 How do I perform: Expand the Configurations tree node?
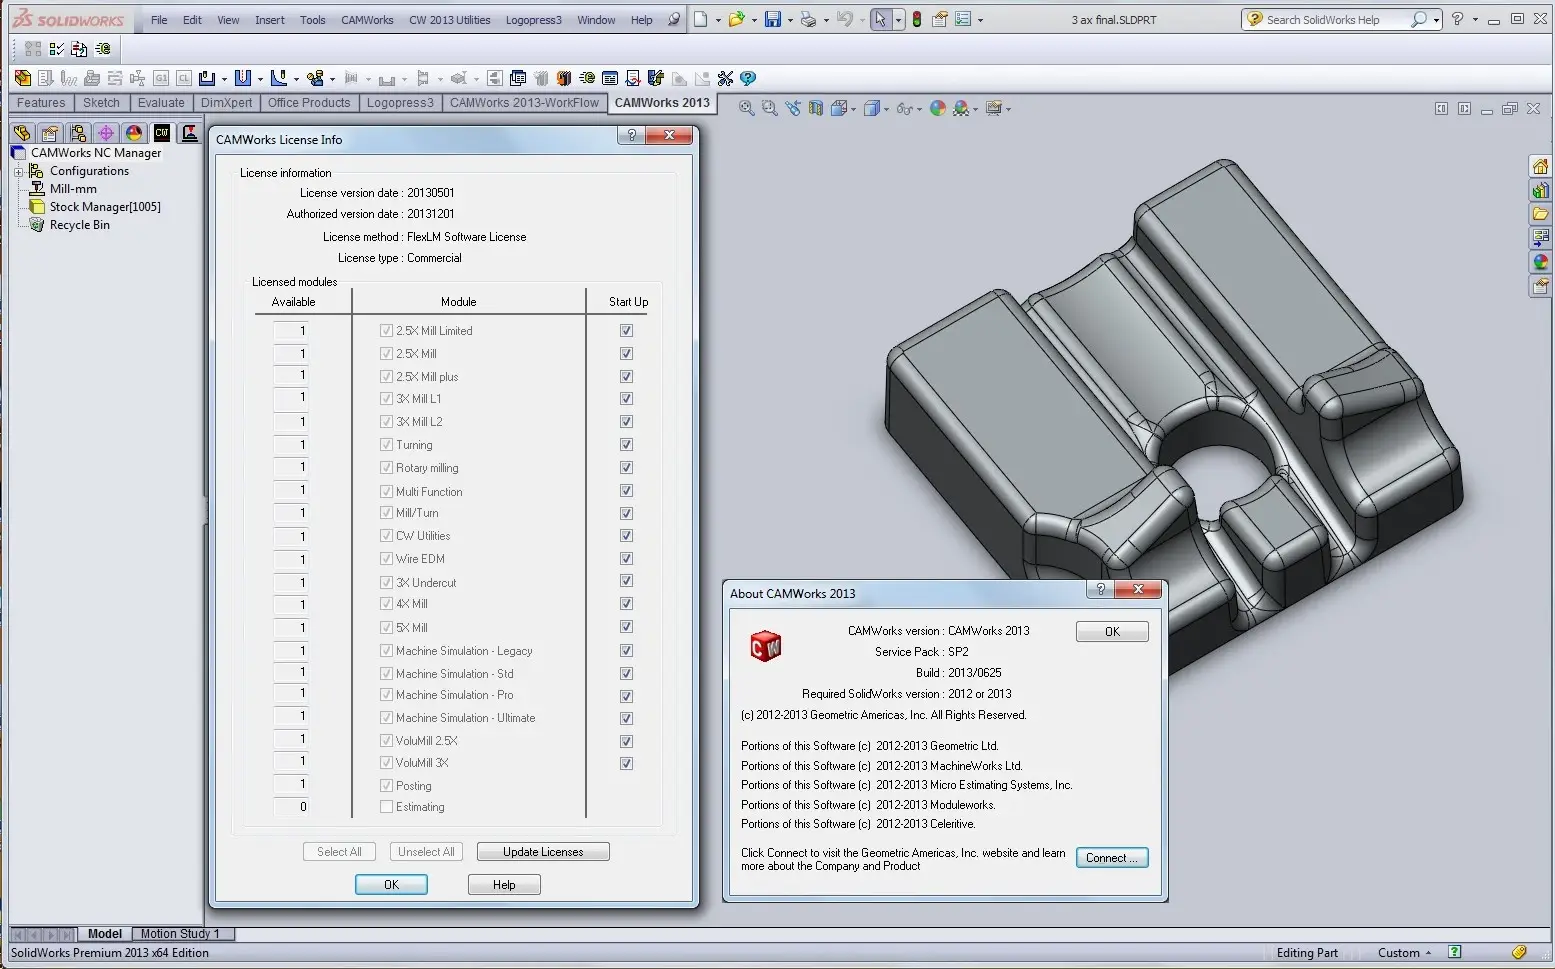(18, 172)
